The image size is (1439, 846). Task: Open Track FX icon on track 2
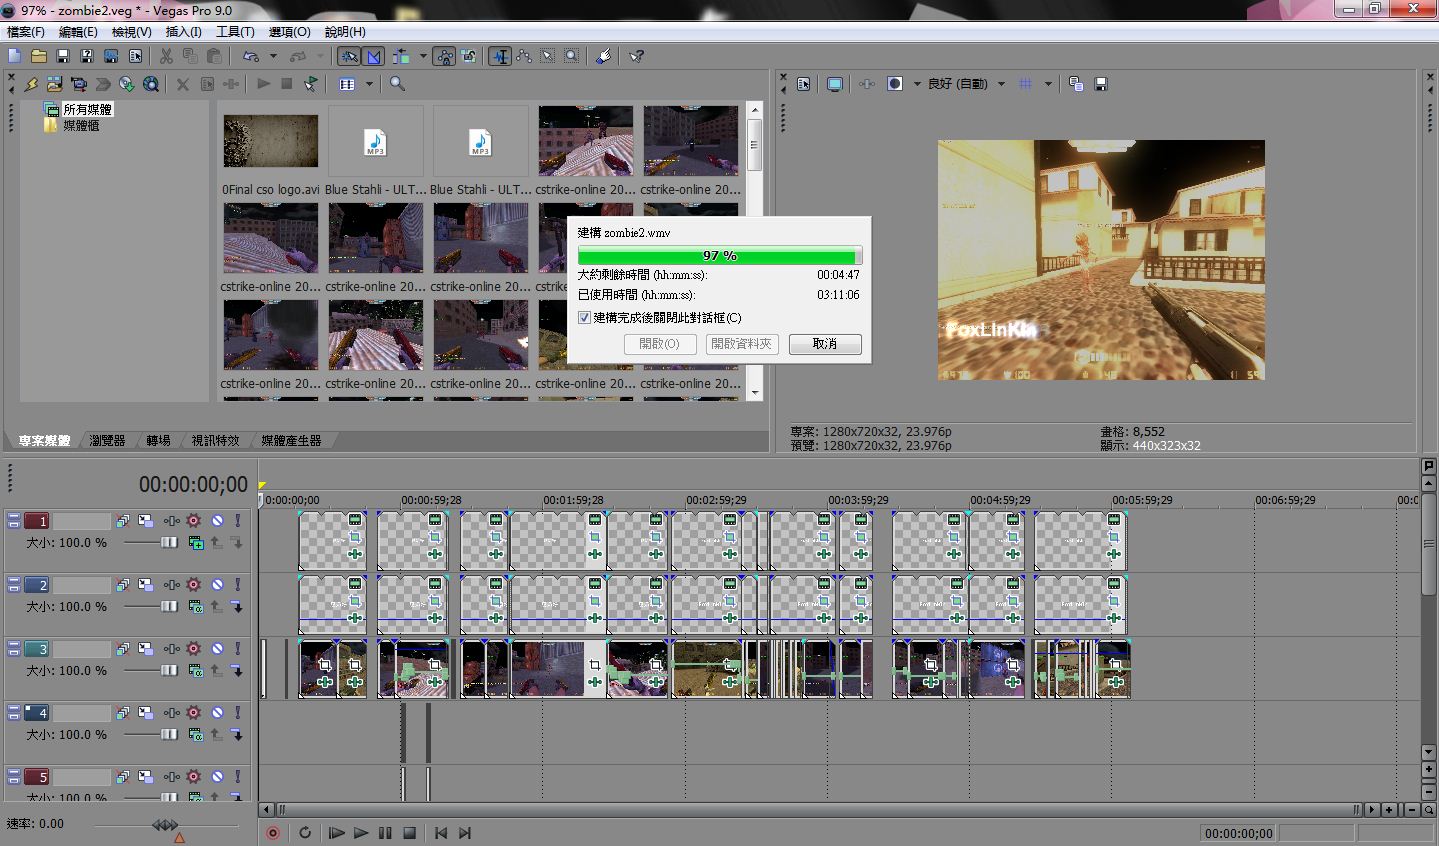tap(171, 585)
